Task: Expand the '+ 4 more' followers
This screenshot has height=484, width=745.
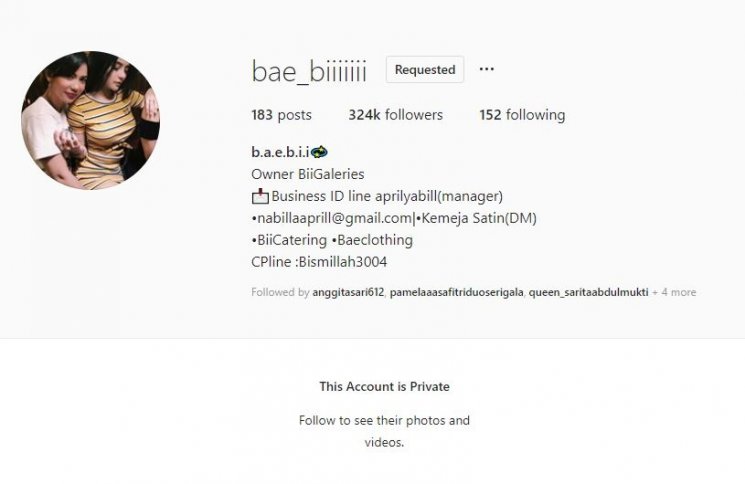Action: pyautogui.click(x=674, y=292)
